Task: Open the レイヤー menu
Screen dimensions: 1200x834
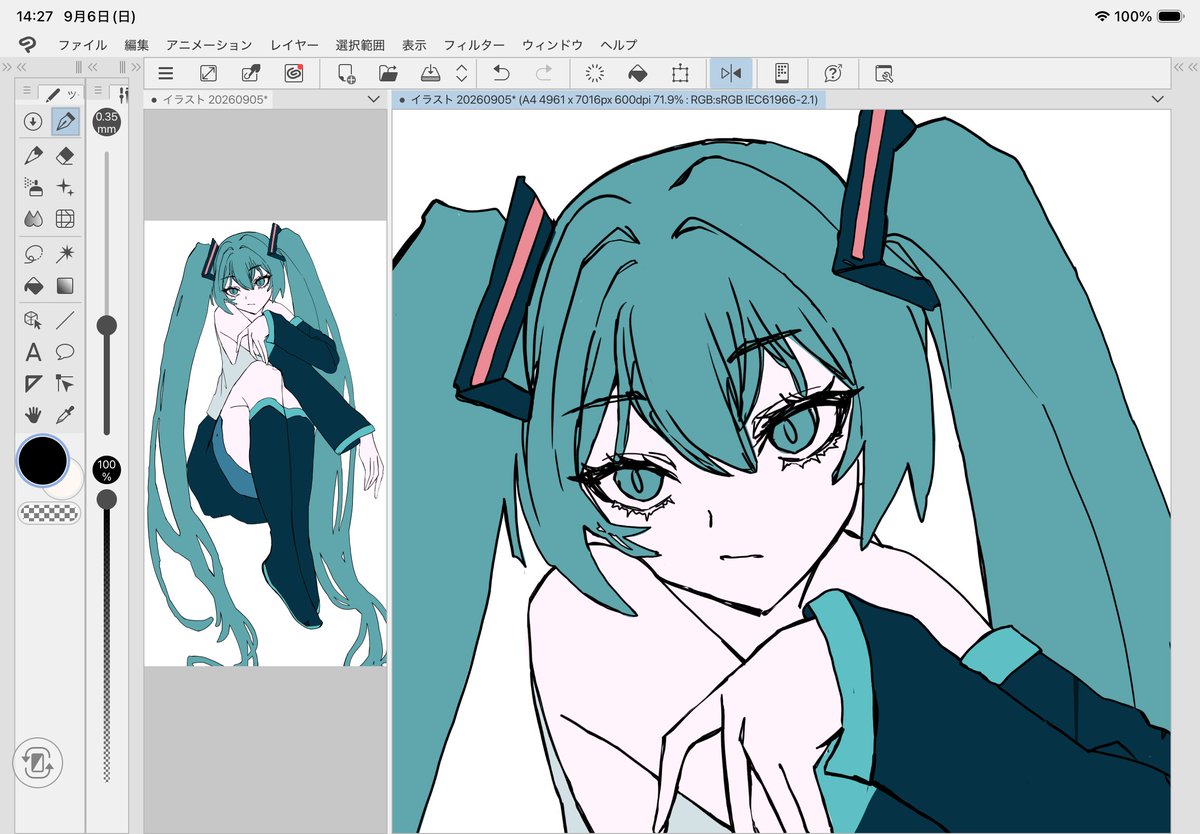Action: coord(295,45)
